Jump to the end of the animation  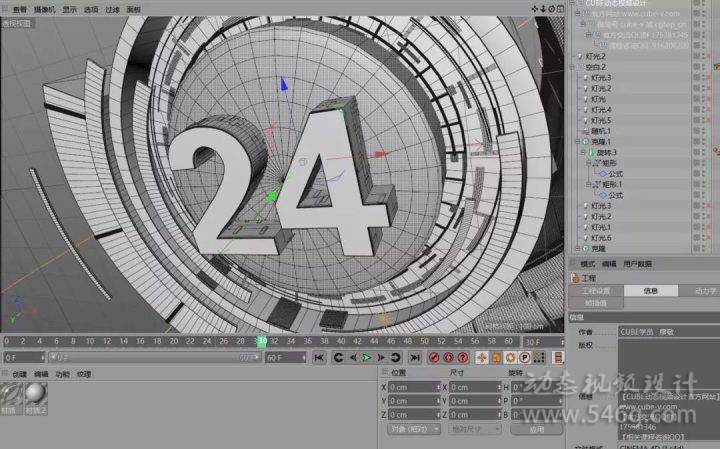414,357
